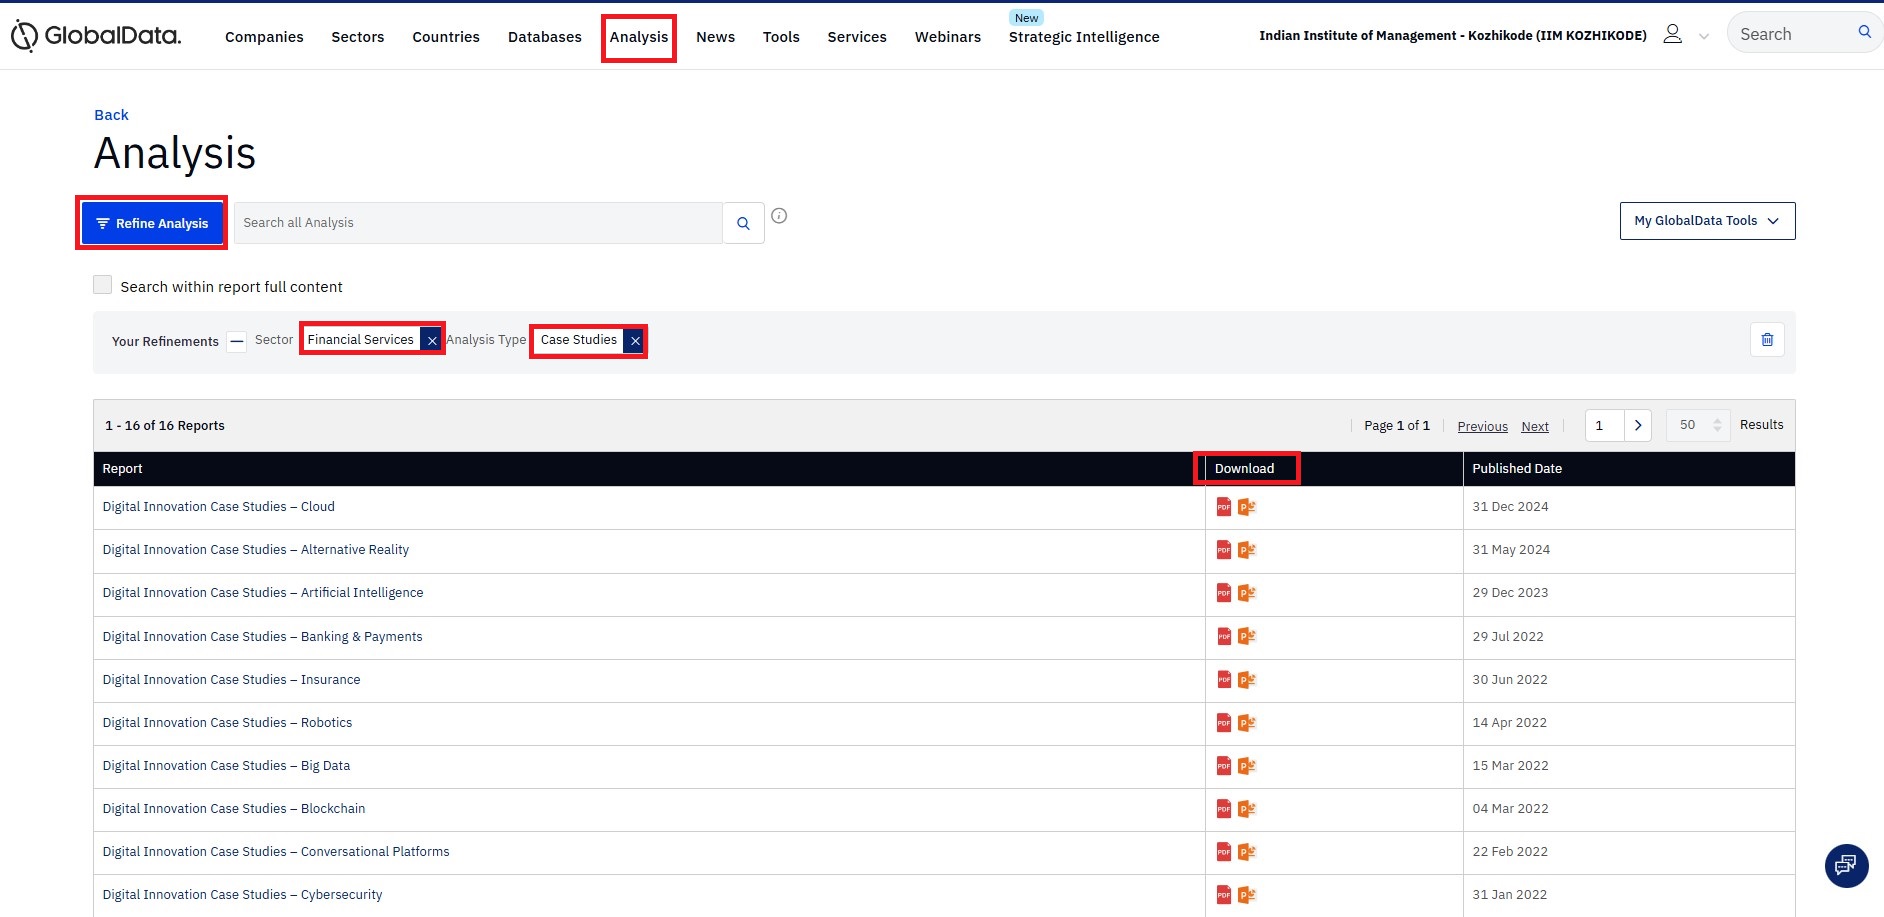Click the trash icon to clear refinements

1767,340
